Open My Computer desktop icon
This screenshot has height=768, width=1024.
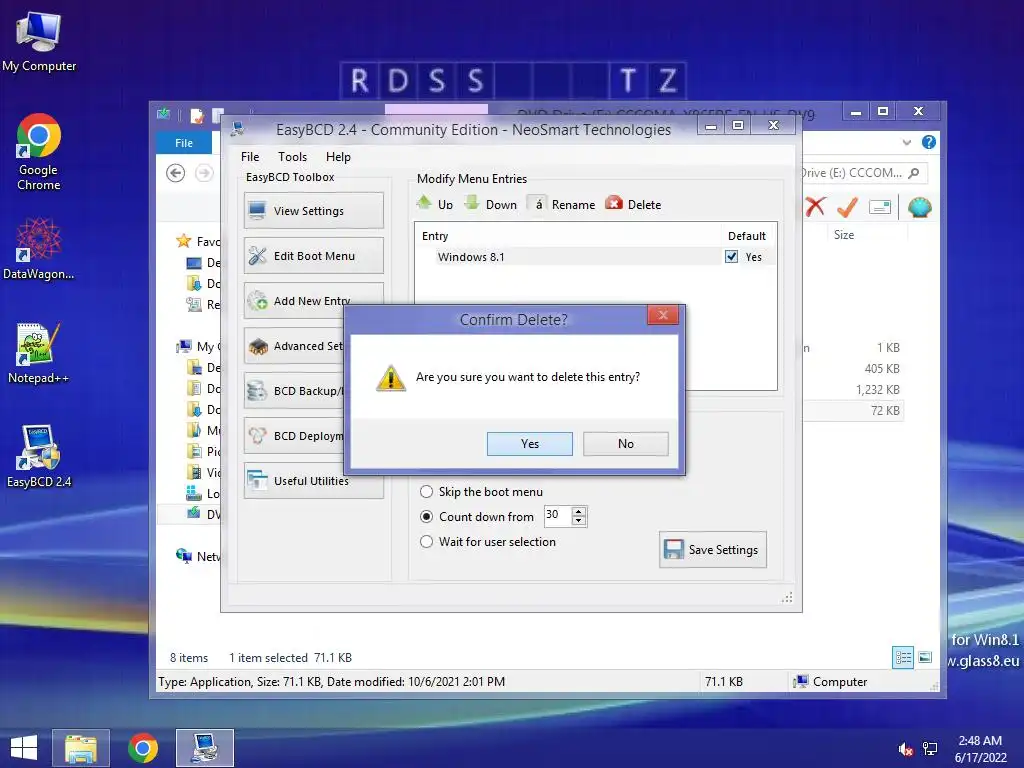click(39, 42)
